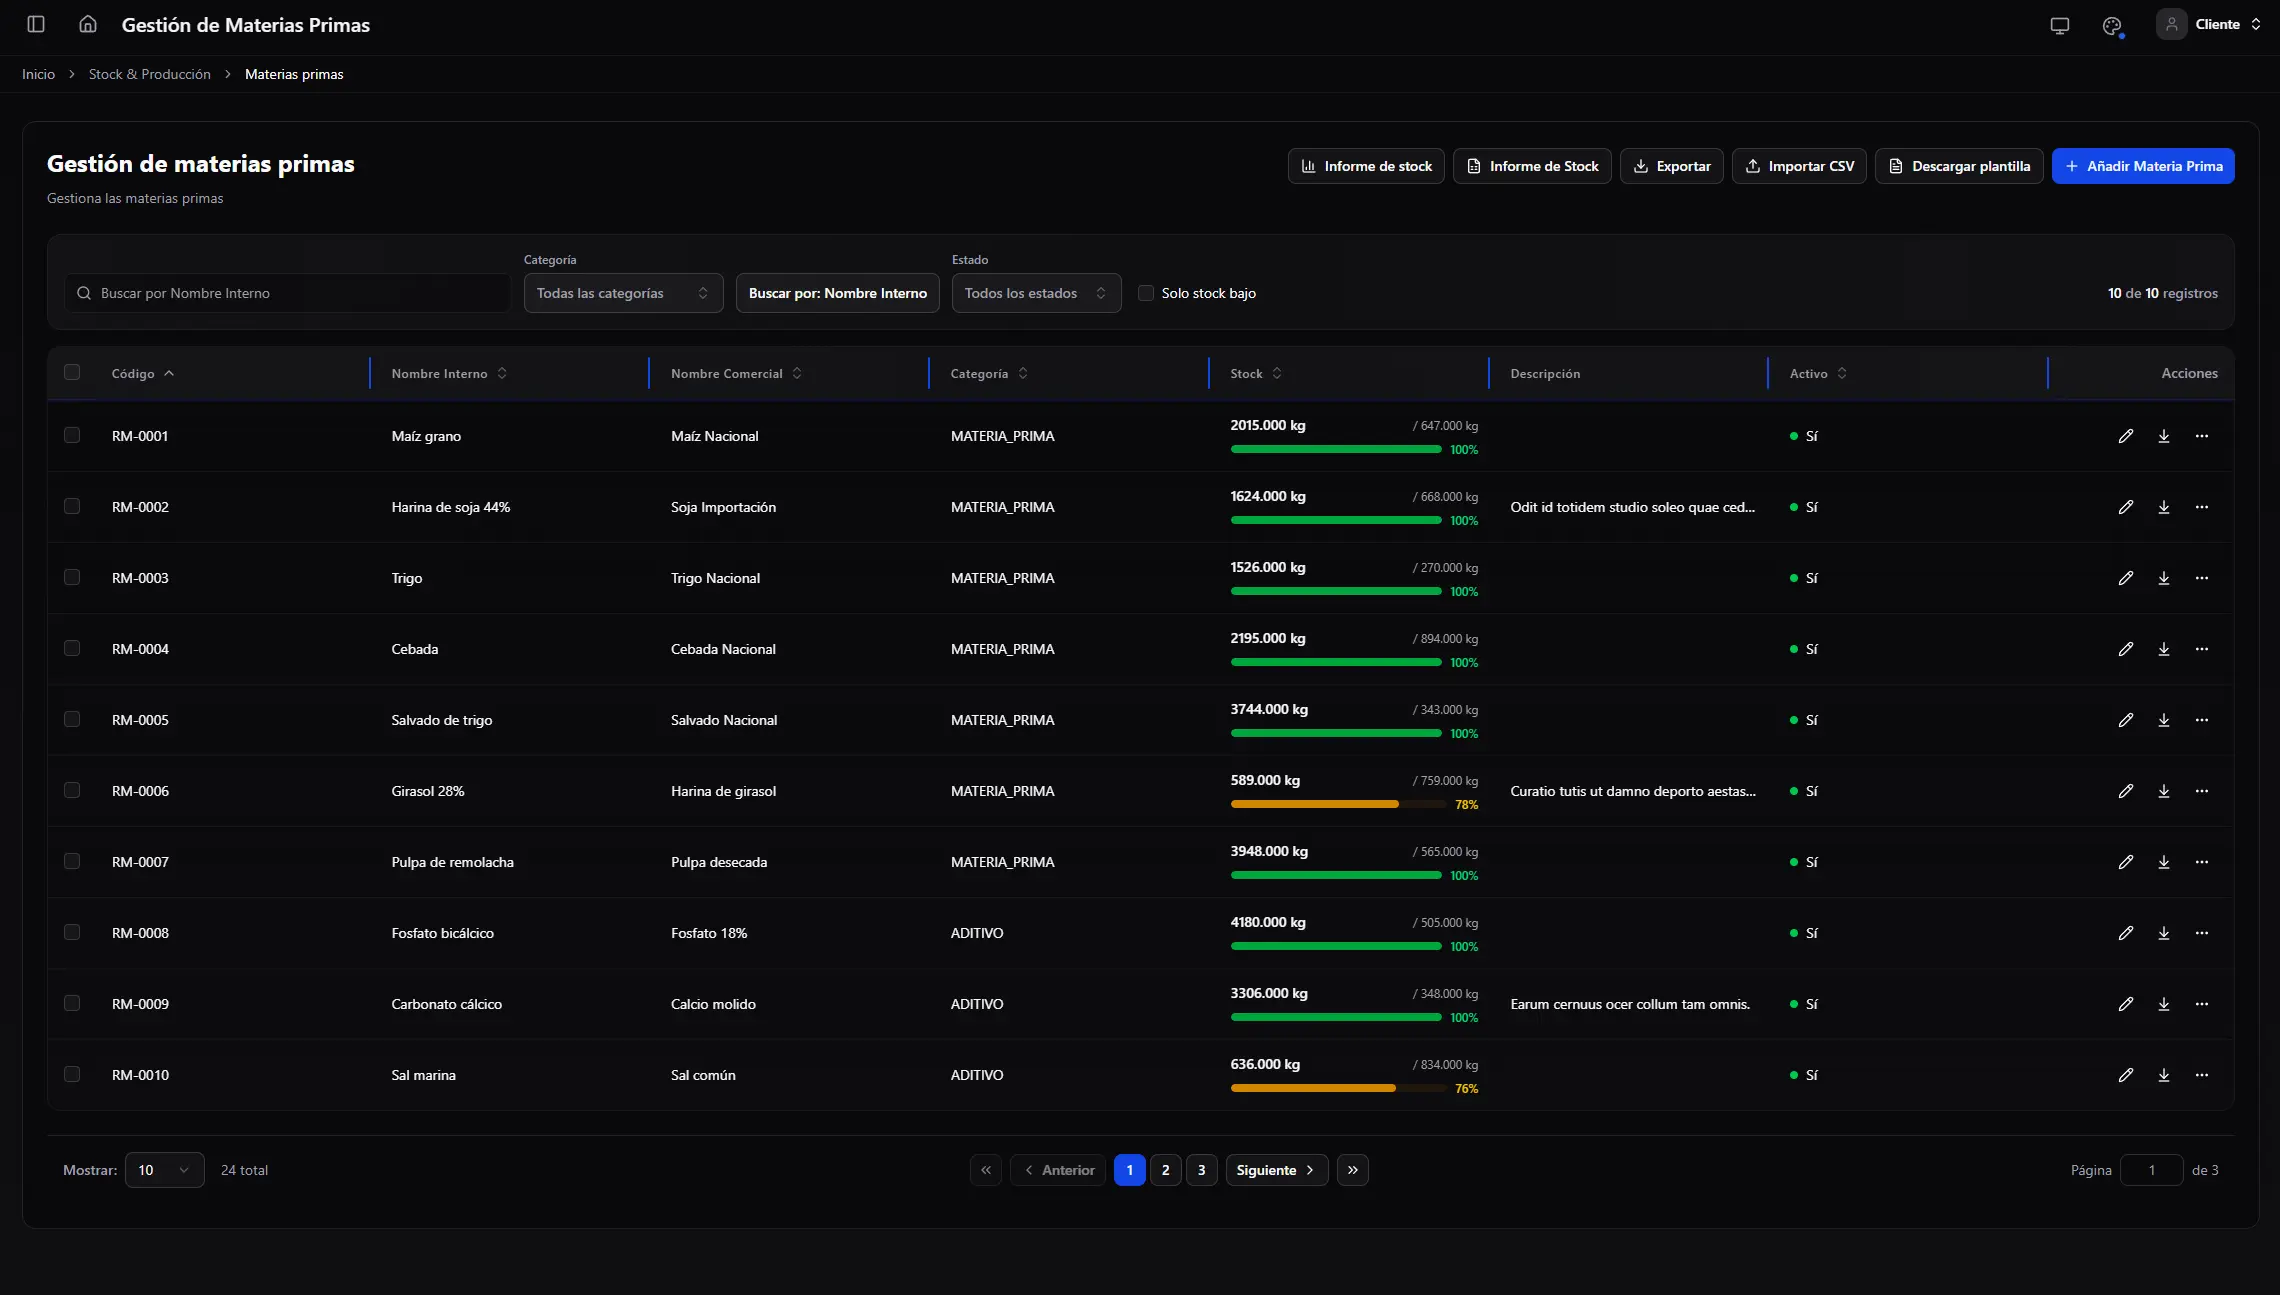Jump to last page double-chevron

[x=1353, y=1170]
